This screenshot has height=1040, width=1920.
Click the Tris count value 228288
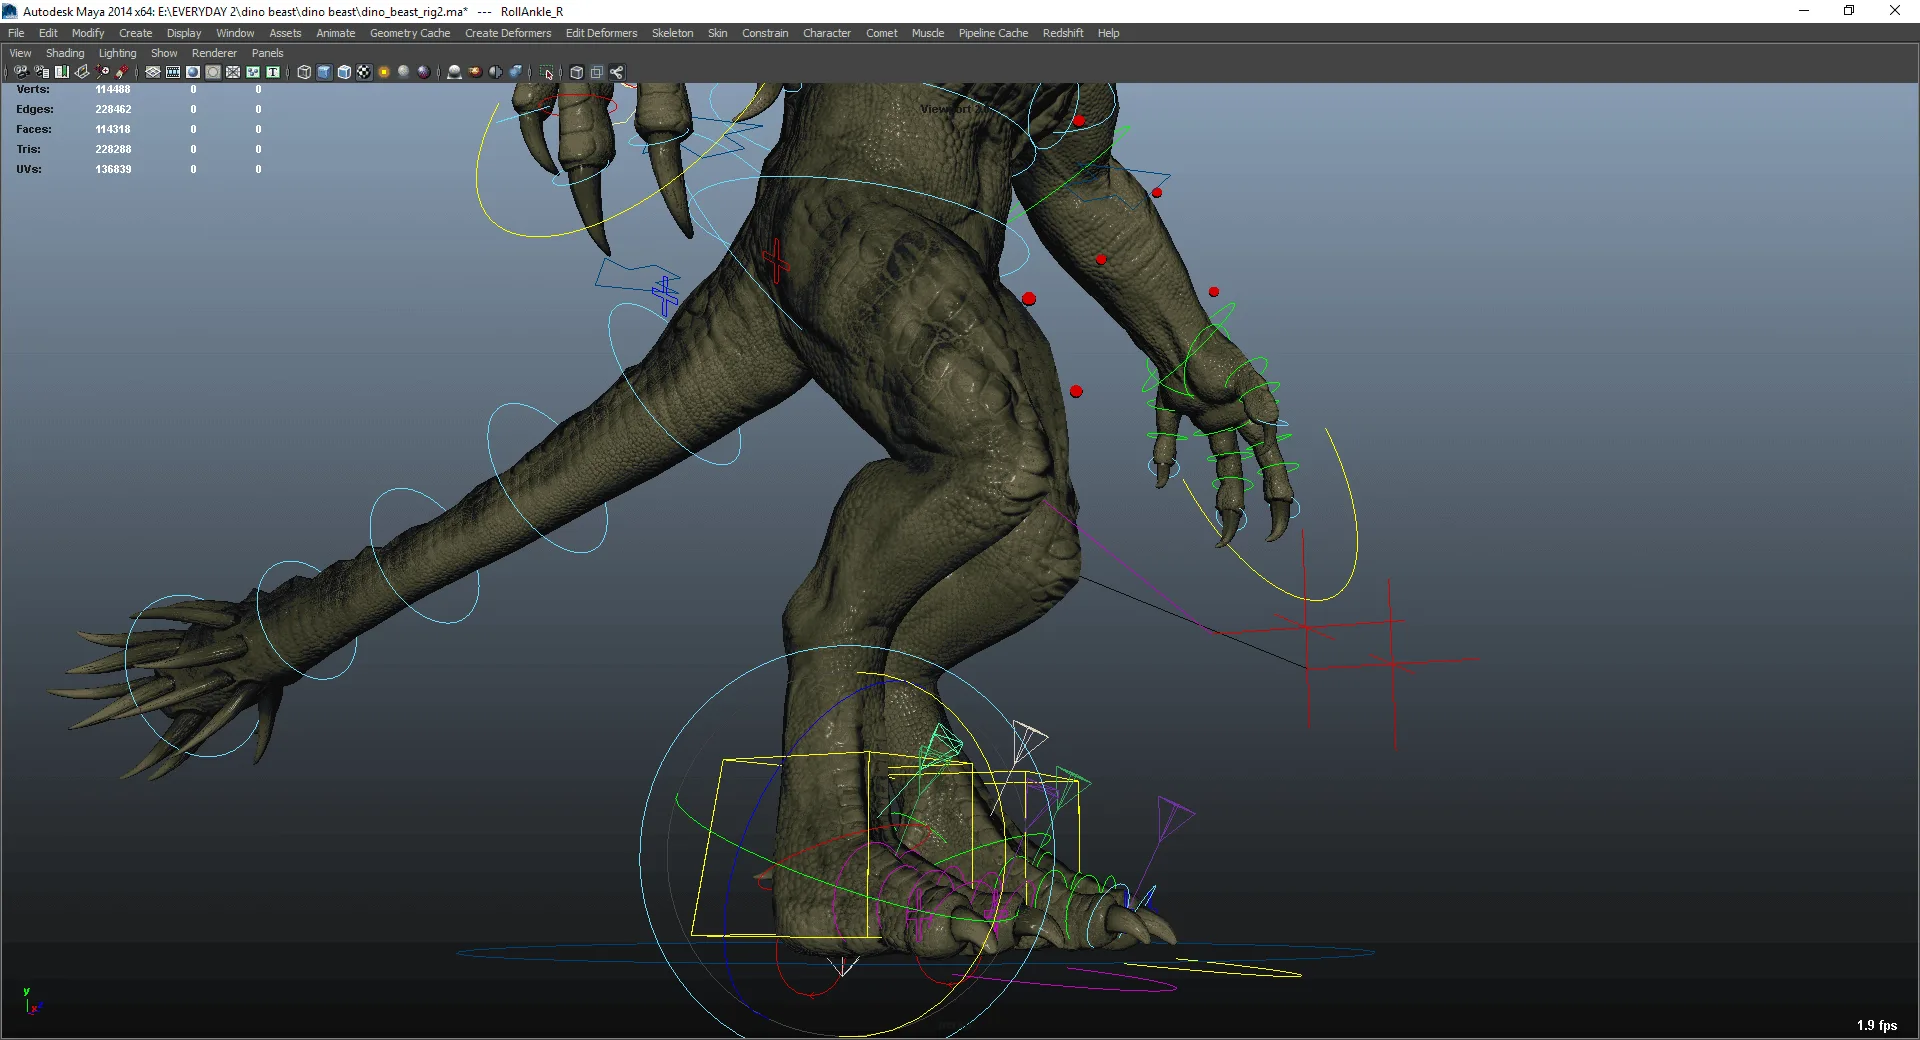[x=113, y=149]
